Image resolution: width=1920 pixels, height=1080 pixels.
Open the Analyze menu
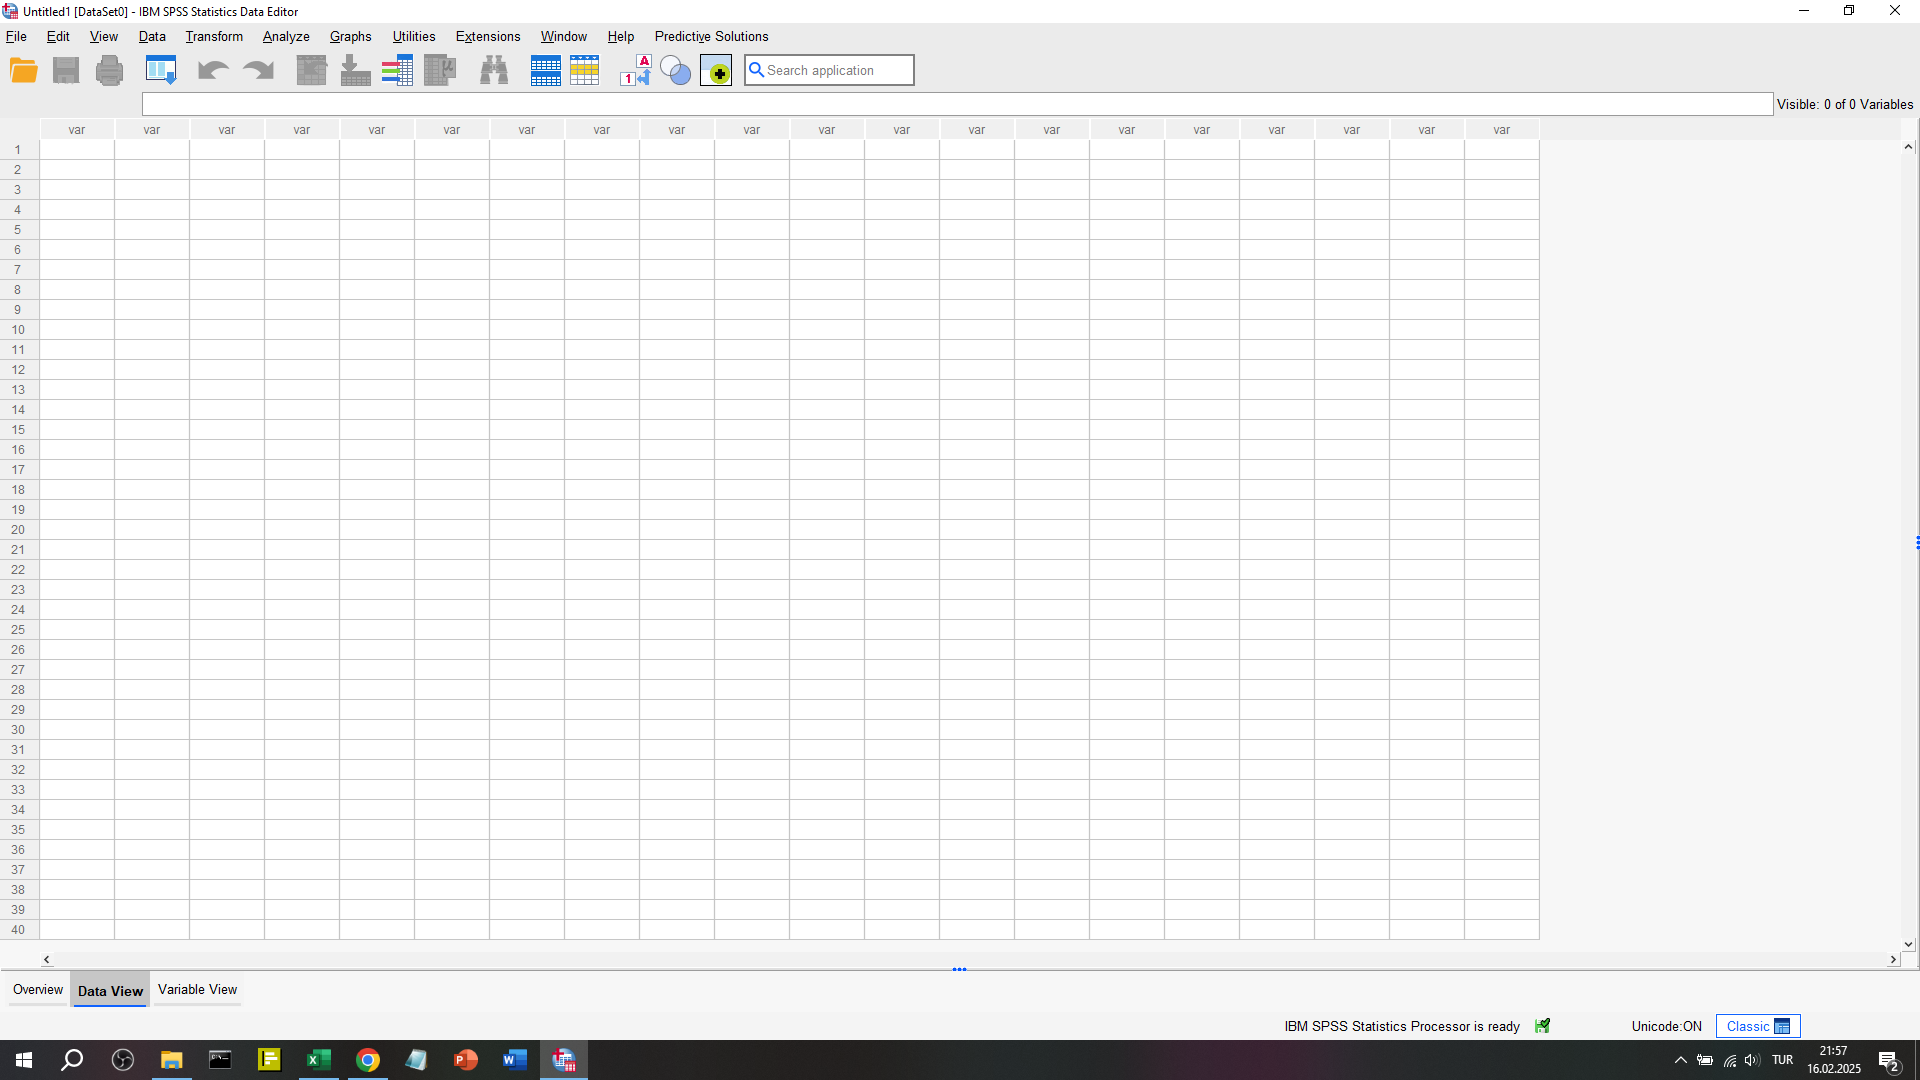click(x=286, y=36)
